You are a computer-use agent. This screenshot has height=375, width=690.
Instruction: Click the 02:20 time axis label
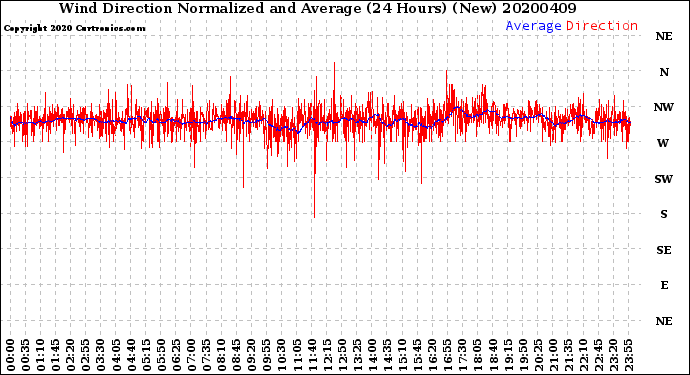pos(71,355)
